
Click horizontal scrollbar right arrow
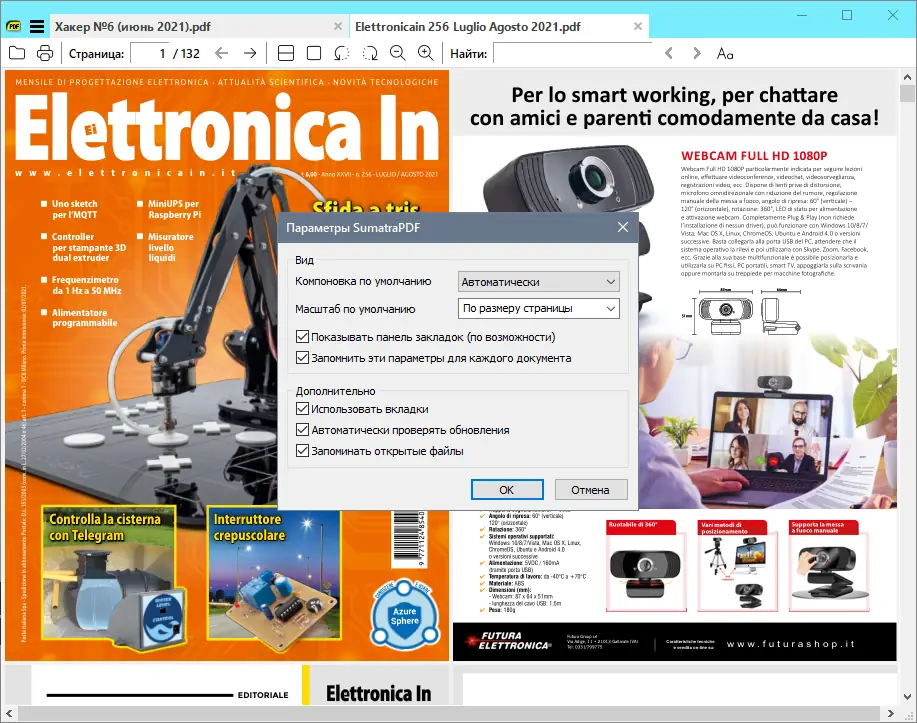click(x=891, y=713)
